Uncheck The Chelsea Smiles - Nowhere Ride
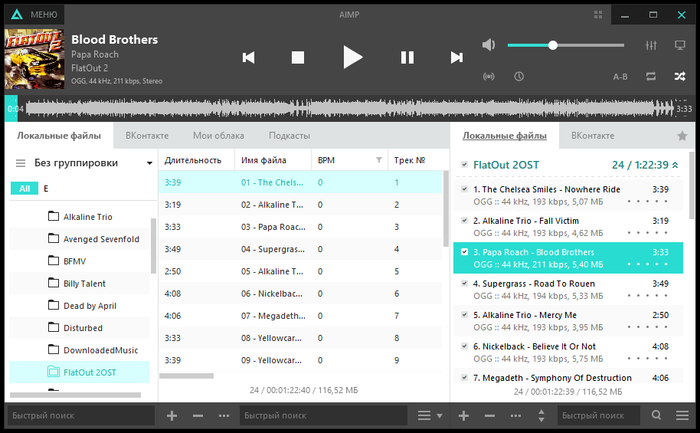This screenshot has height=433, width=700. coord(464,189)
